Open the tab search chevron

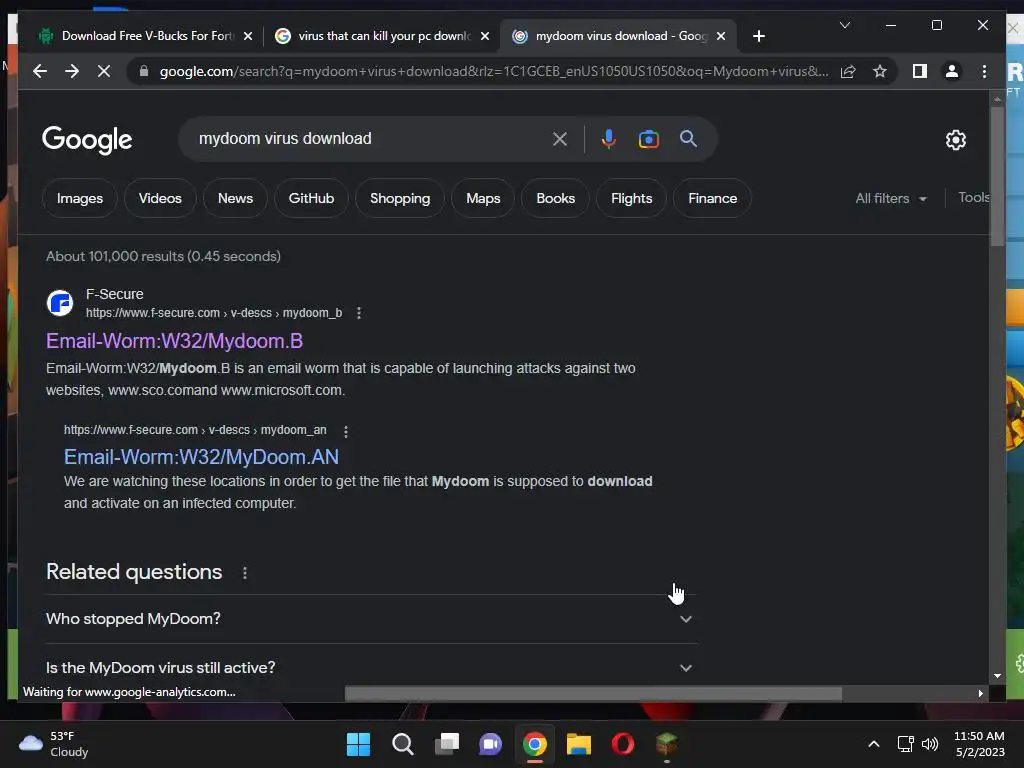pos(844,25)
